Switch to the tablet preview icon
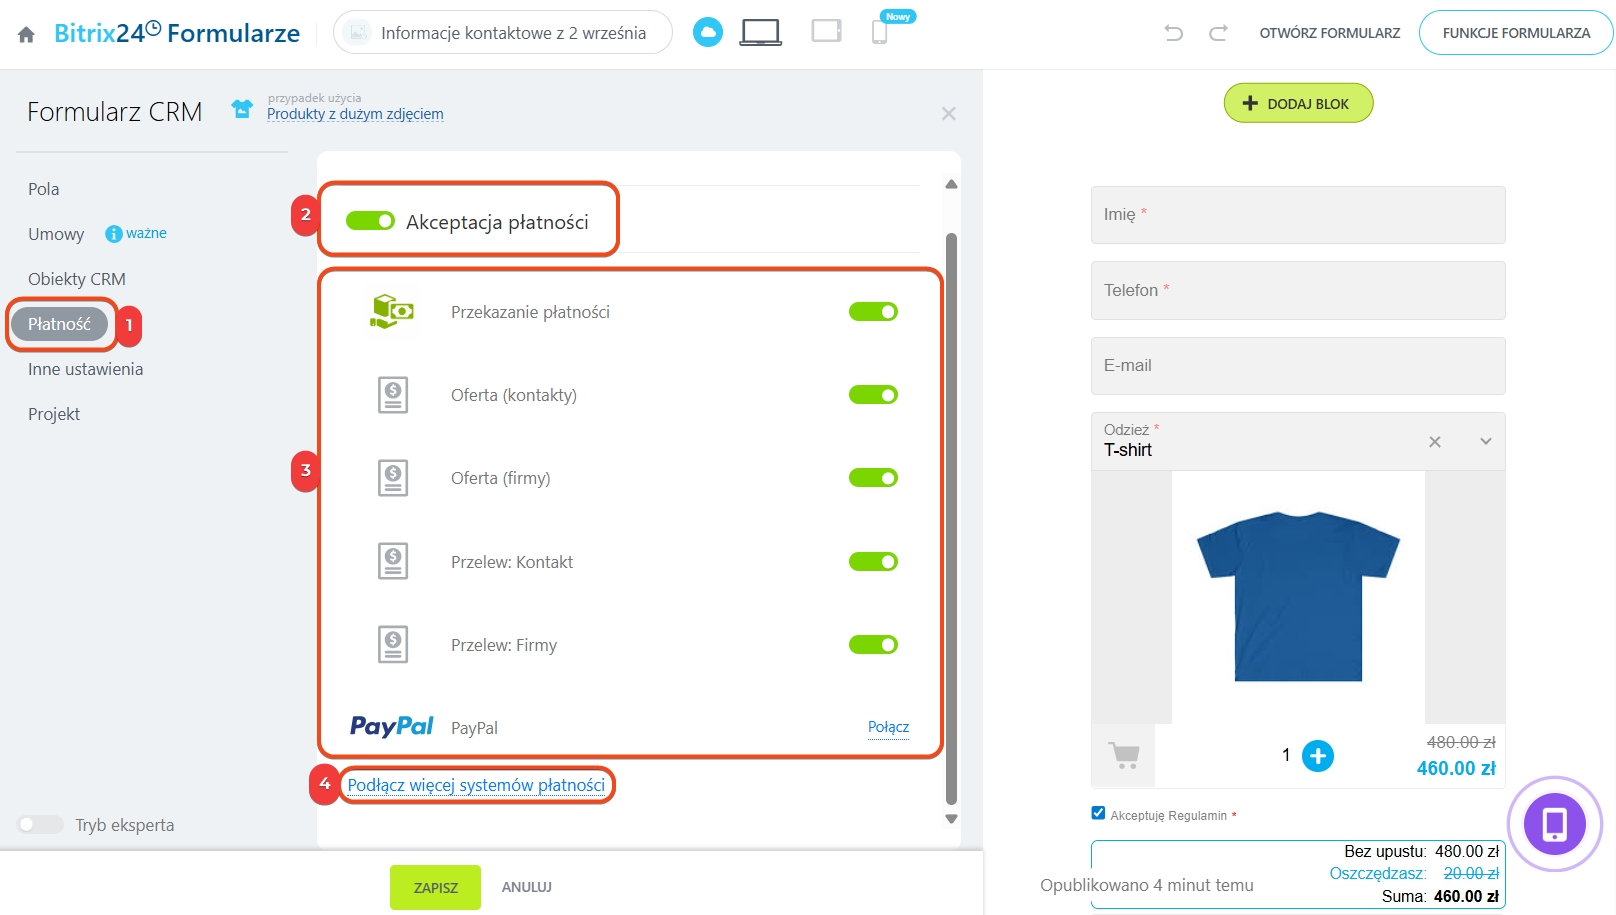1616x915 pixels. (x=826, y=31)
